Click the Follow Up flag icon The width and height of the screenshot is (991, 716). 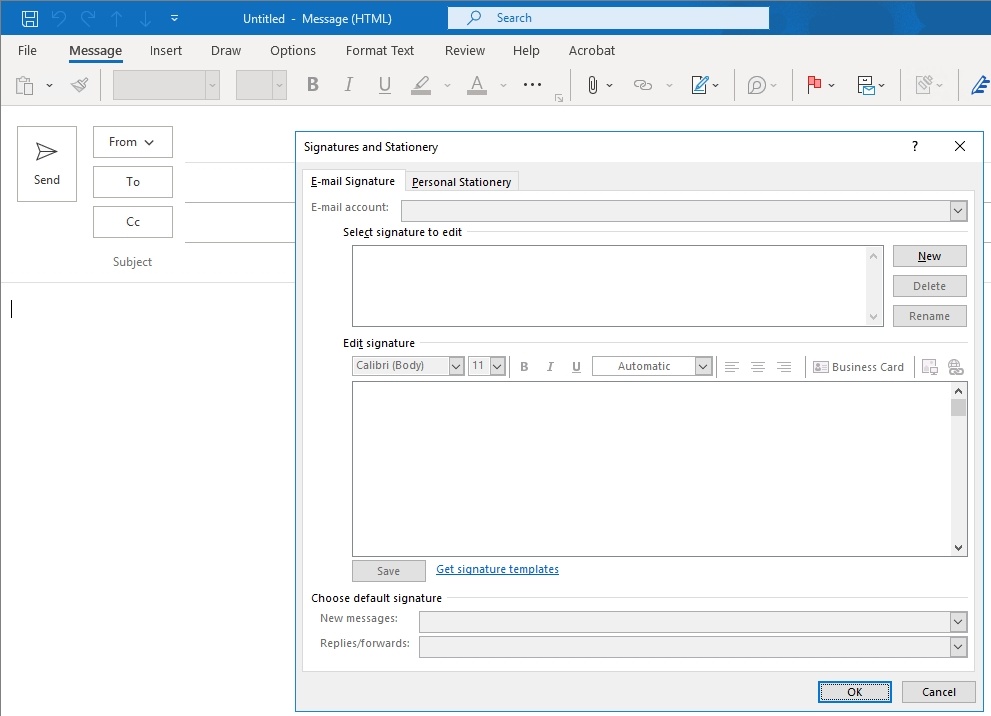814,85
